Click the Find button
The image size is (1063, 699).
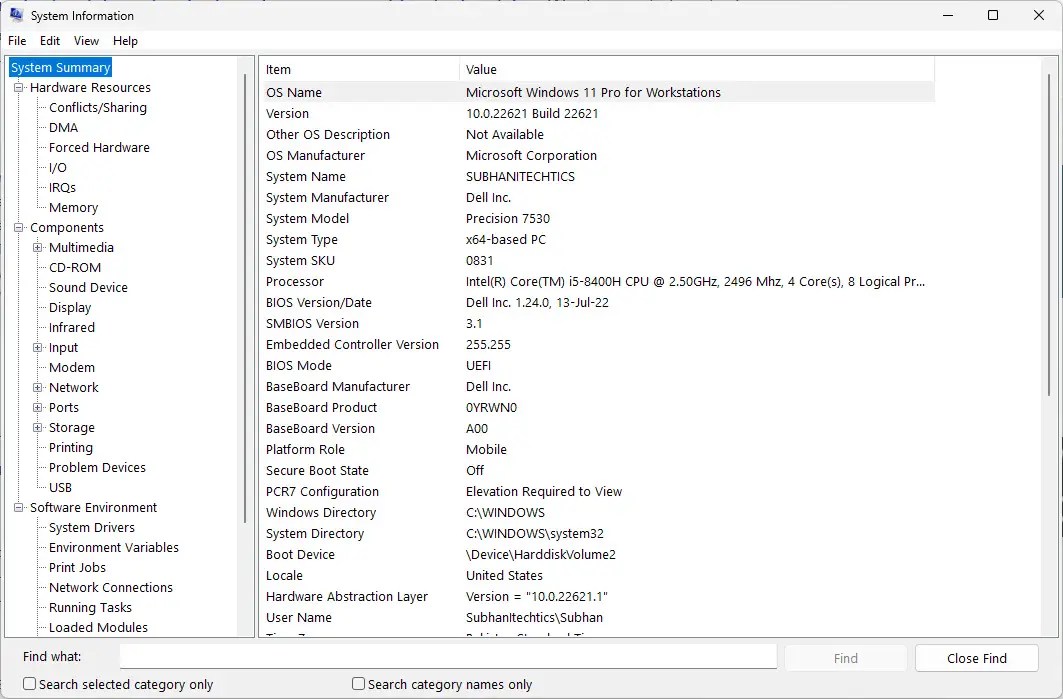[x=845, y=658]
